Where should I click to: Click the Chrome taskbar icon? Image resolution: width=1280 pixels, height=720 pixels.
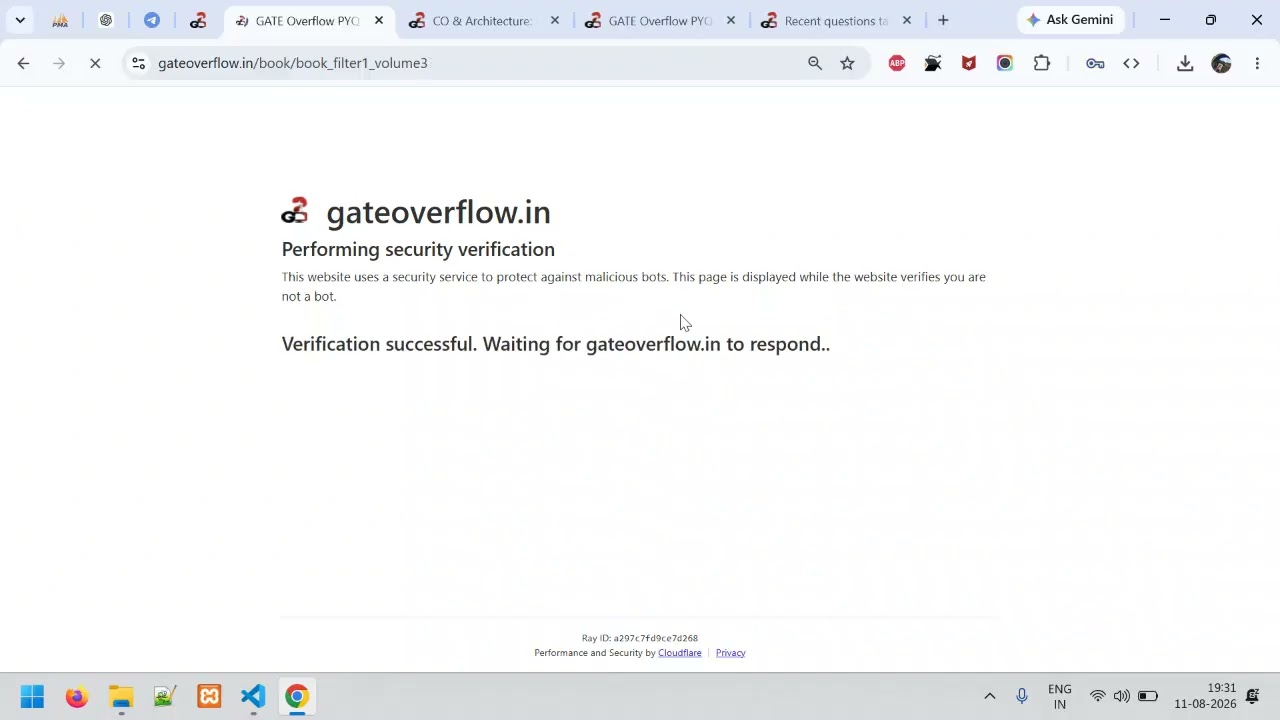click(x=297, y=697)
